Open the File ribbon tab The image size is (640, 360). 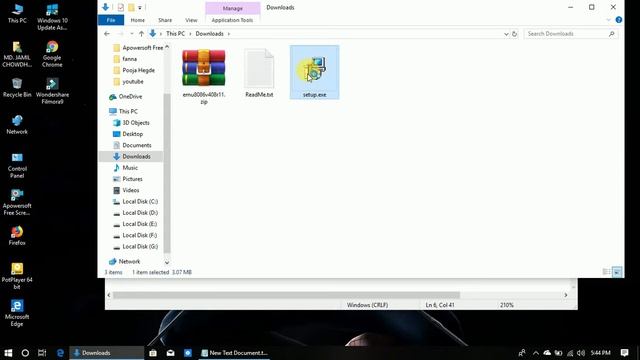click(111, 20)
